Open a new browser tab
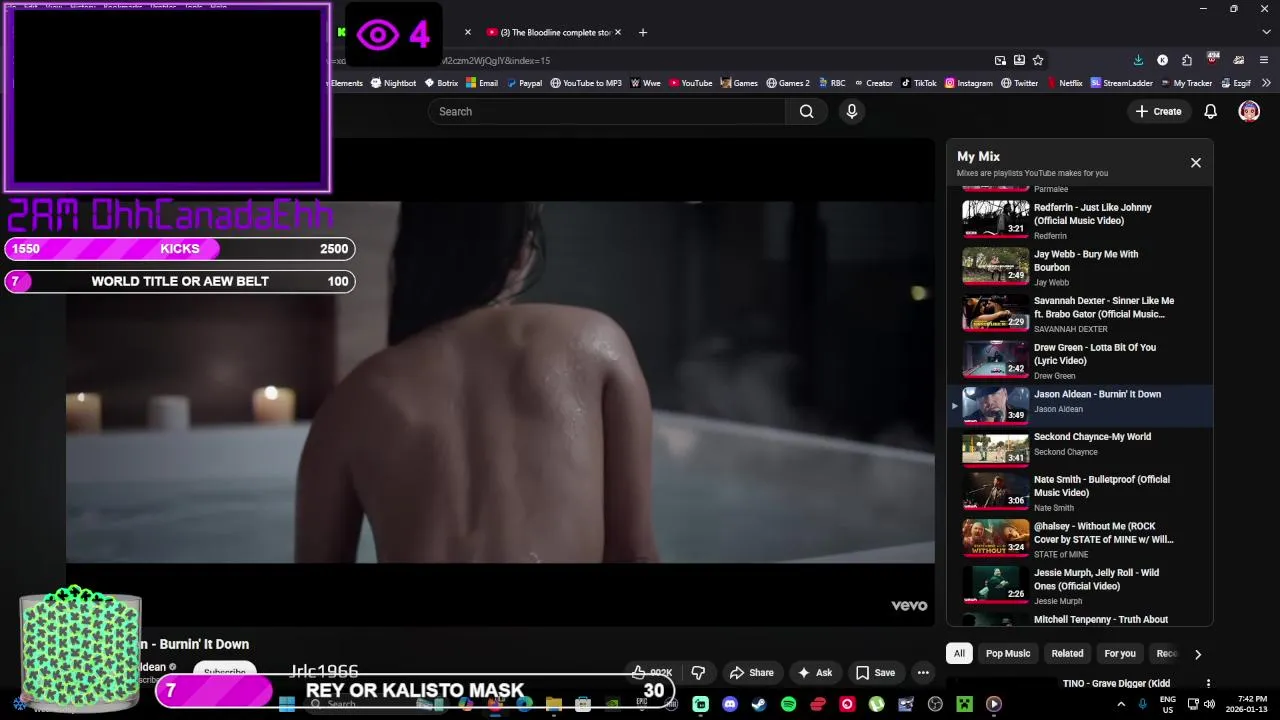 642,32
